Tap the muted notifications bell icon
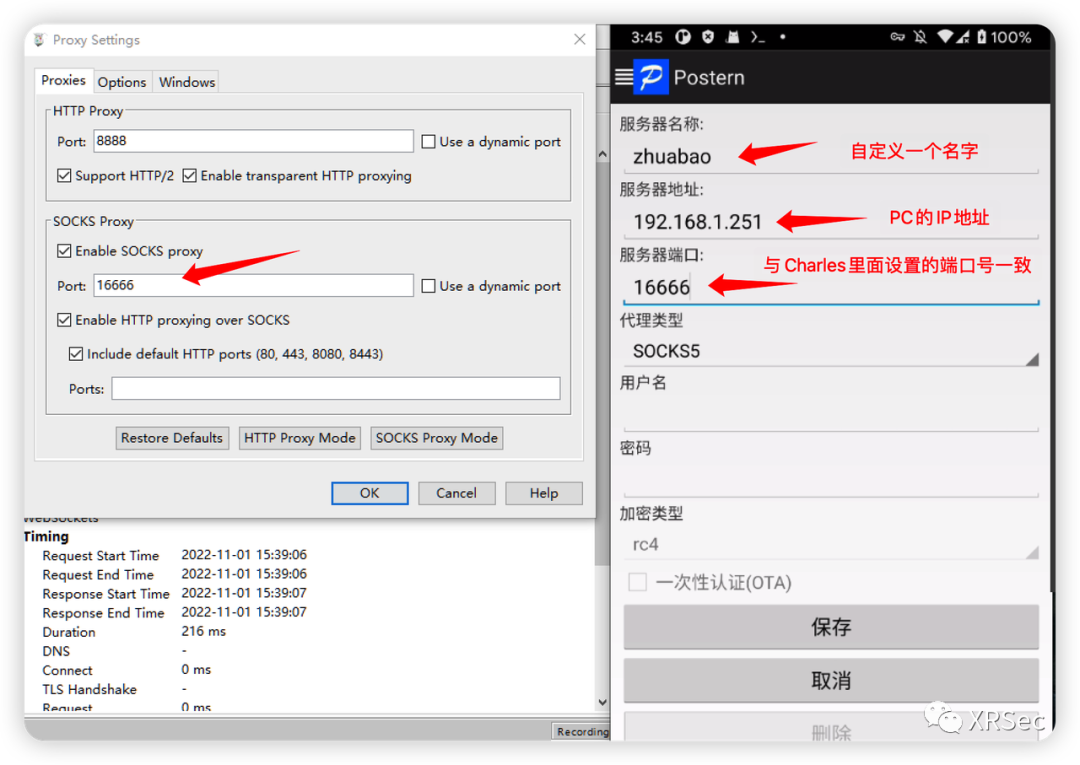The width and height of the screenshot is (1080, 765). click(x=922, y=37)
